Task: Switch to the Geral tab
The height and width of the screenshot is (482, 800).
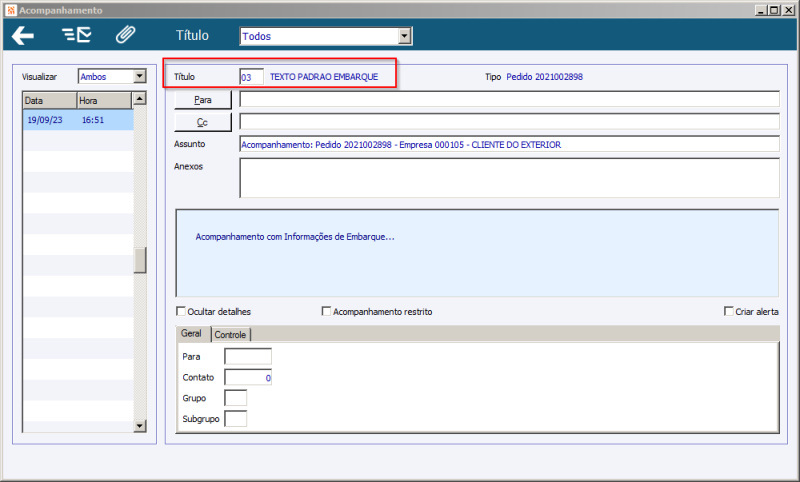Action: [x=192, y=334]
